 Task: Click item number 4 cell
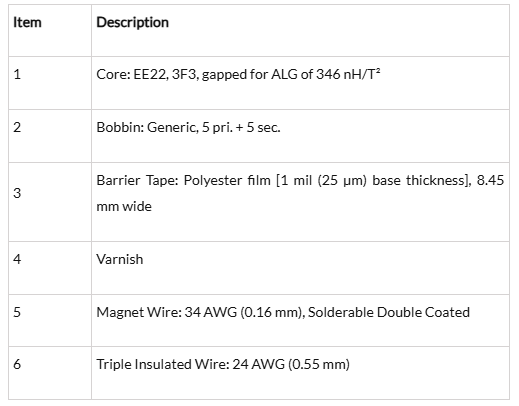coord(50,268)
